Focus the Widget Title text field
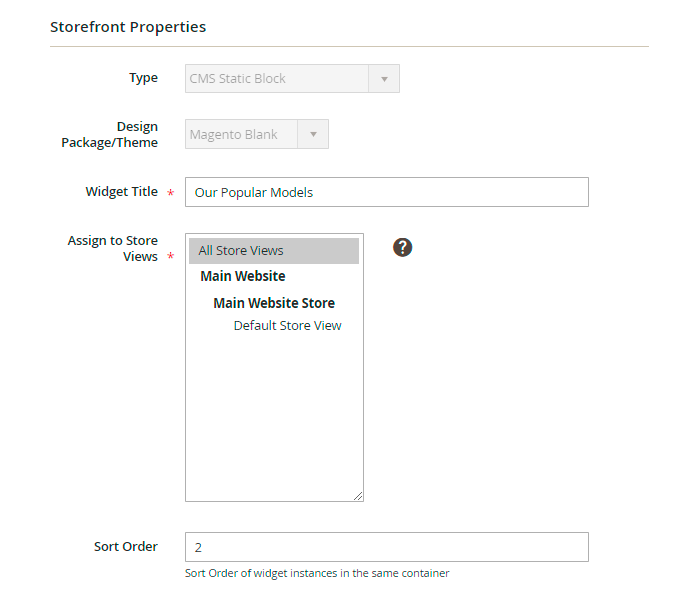682x602 pixels. [x=386, y=192]
